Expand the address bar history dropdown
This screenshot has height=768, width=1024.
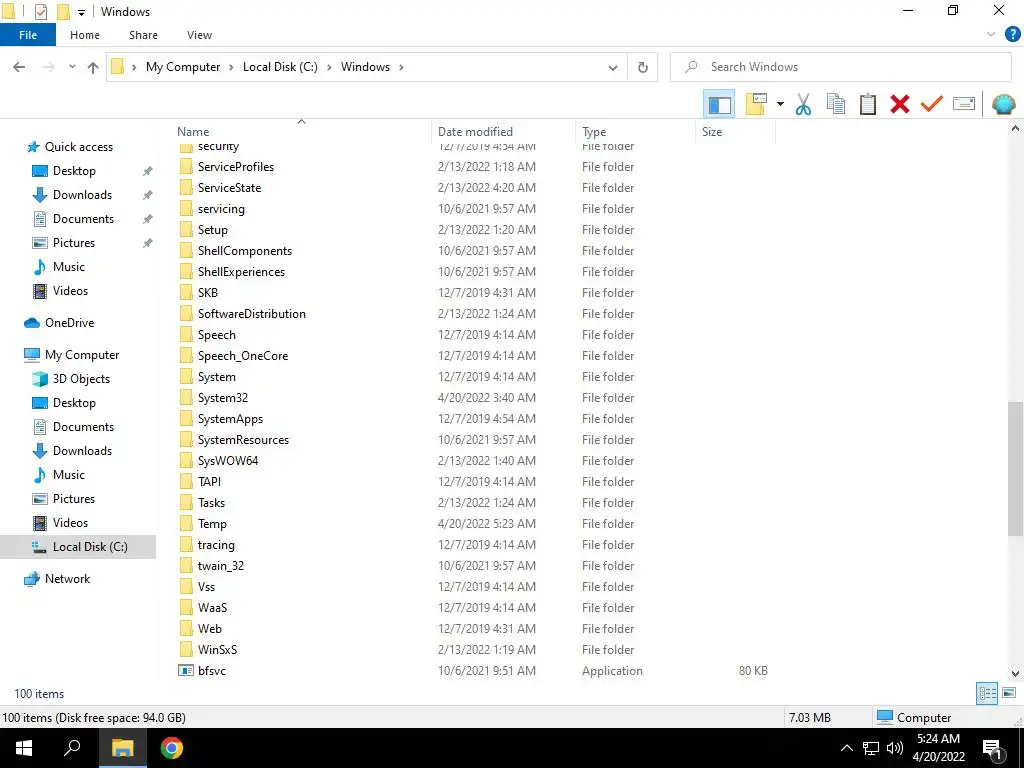(x=613, y=67)
